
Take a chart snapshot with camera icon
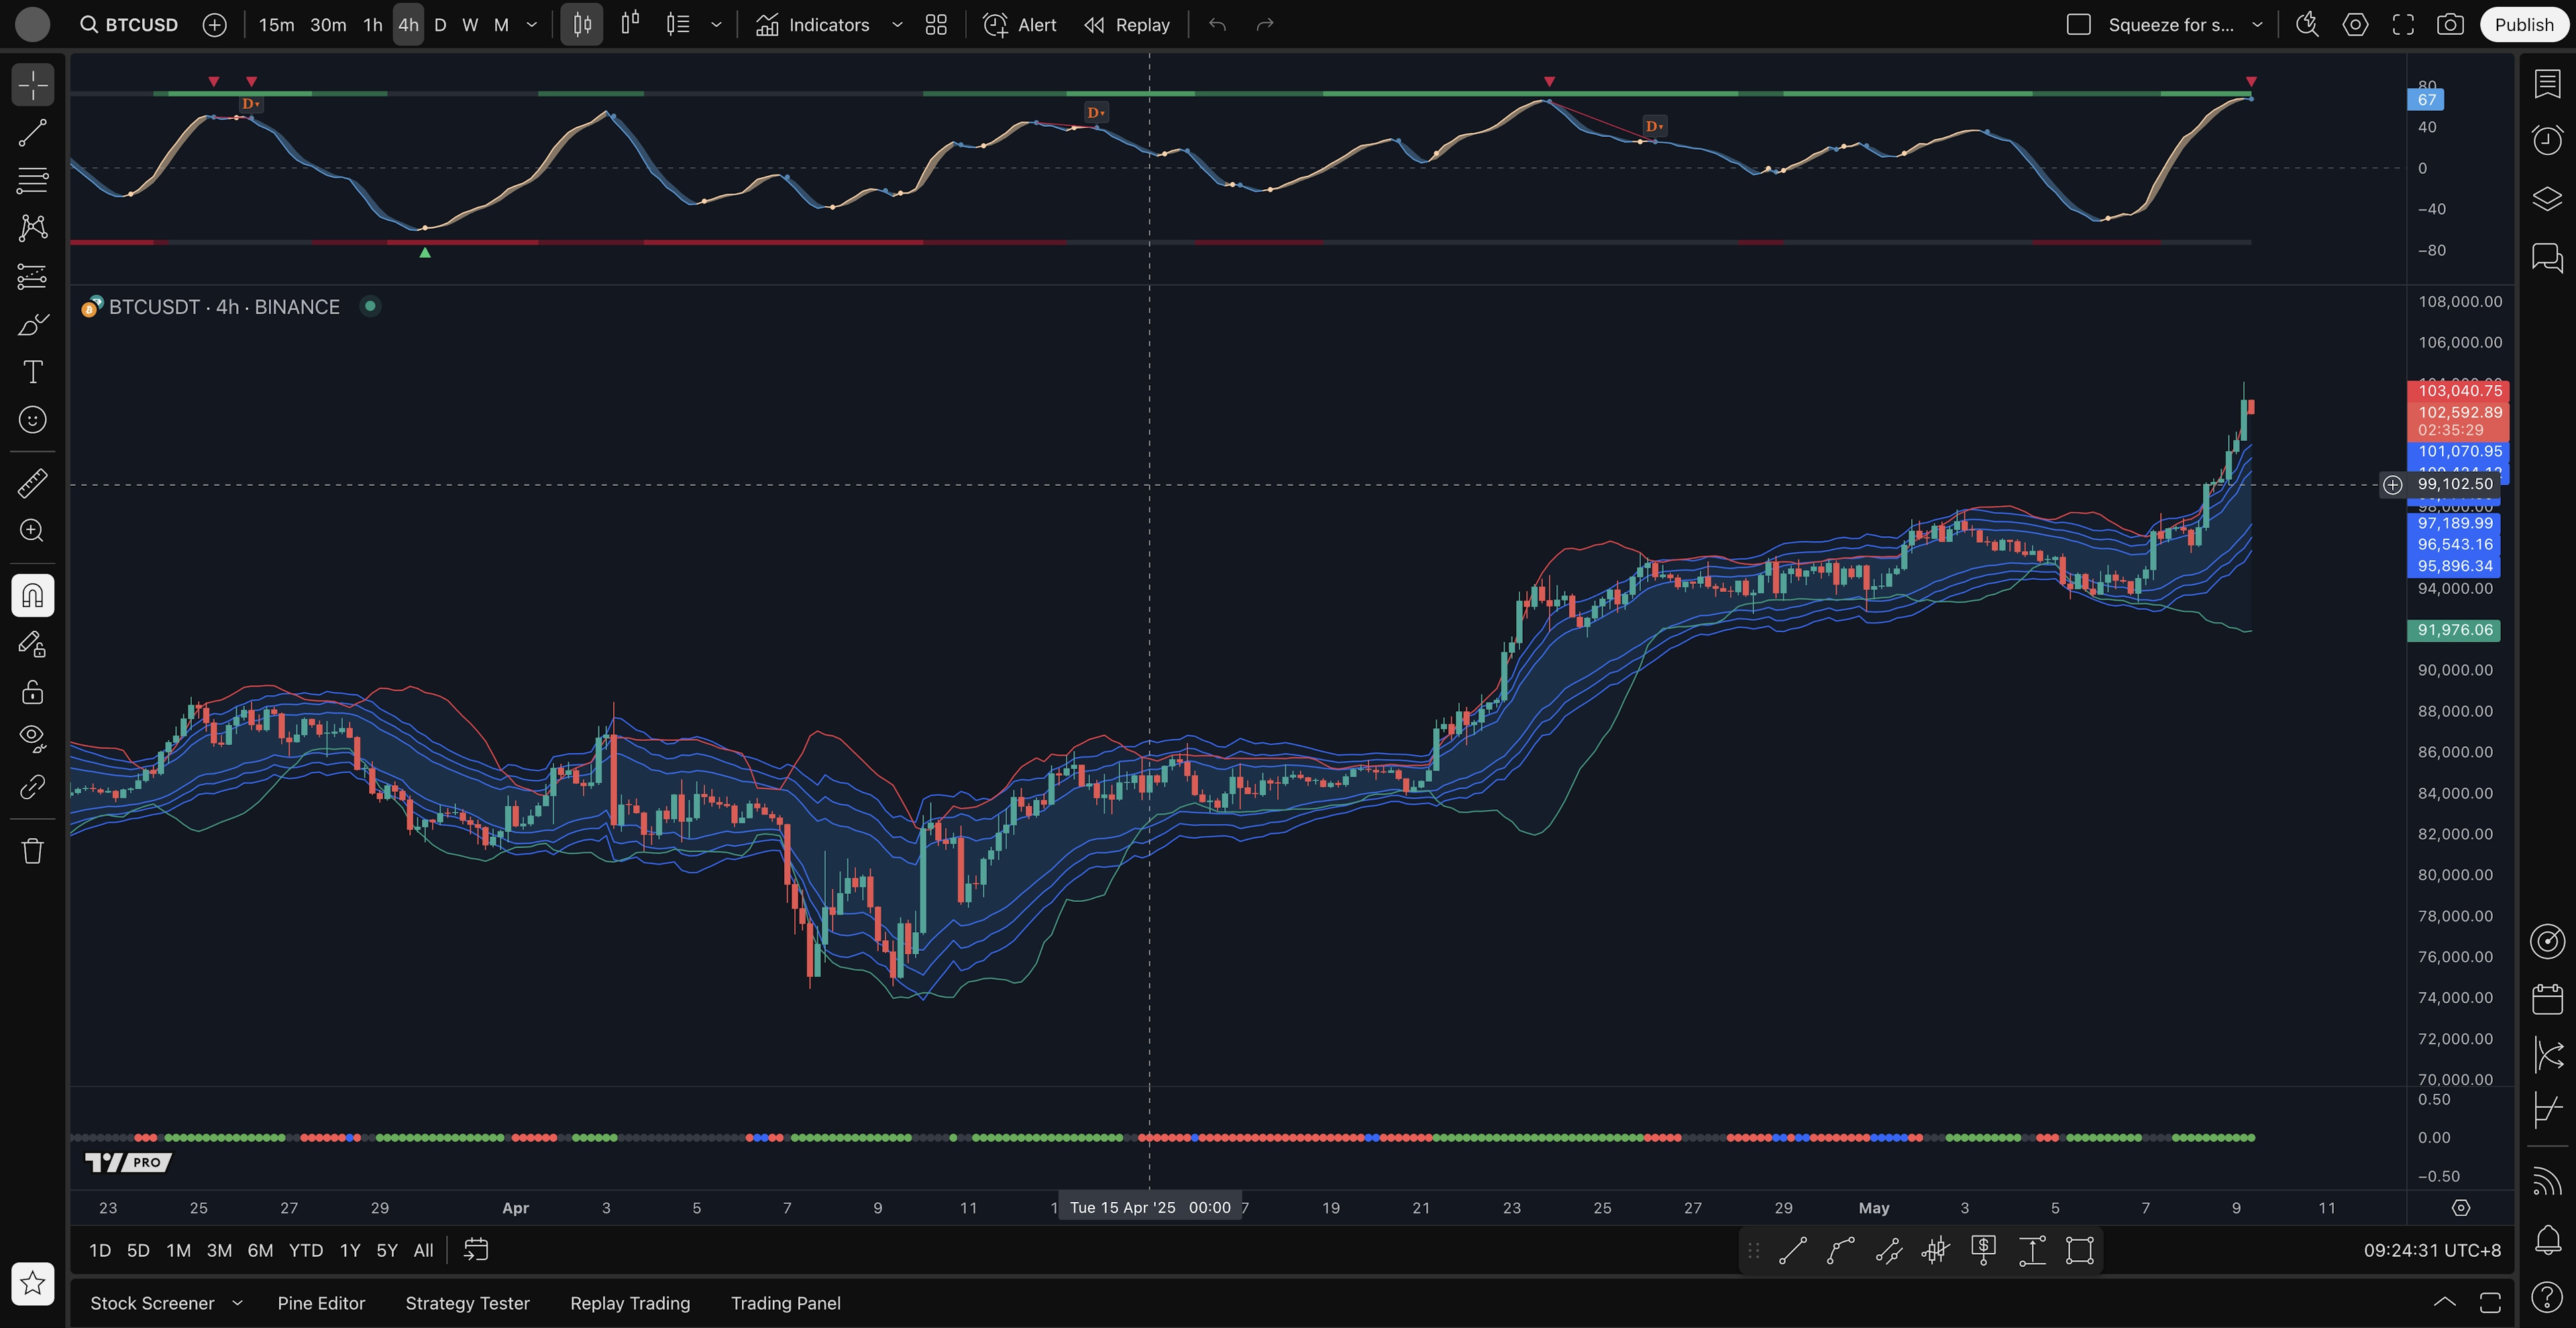[2450, 25]
